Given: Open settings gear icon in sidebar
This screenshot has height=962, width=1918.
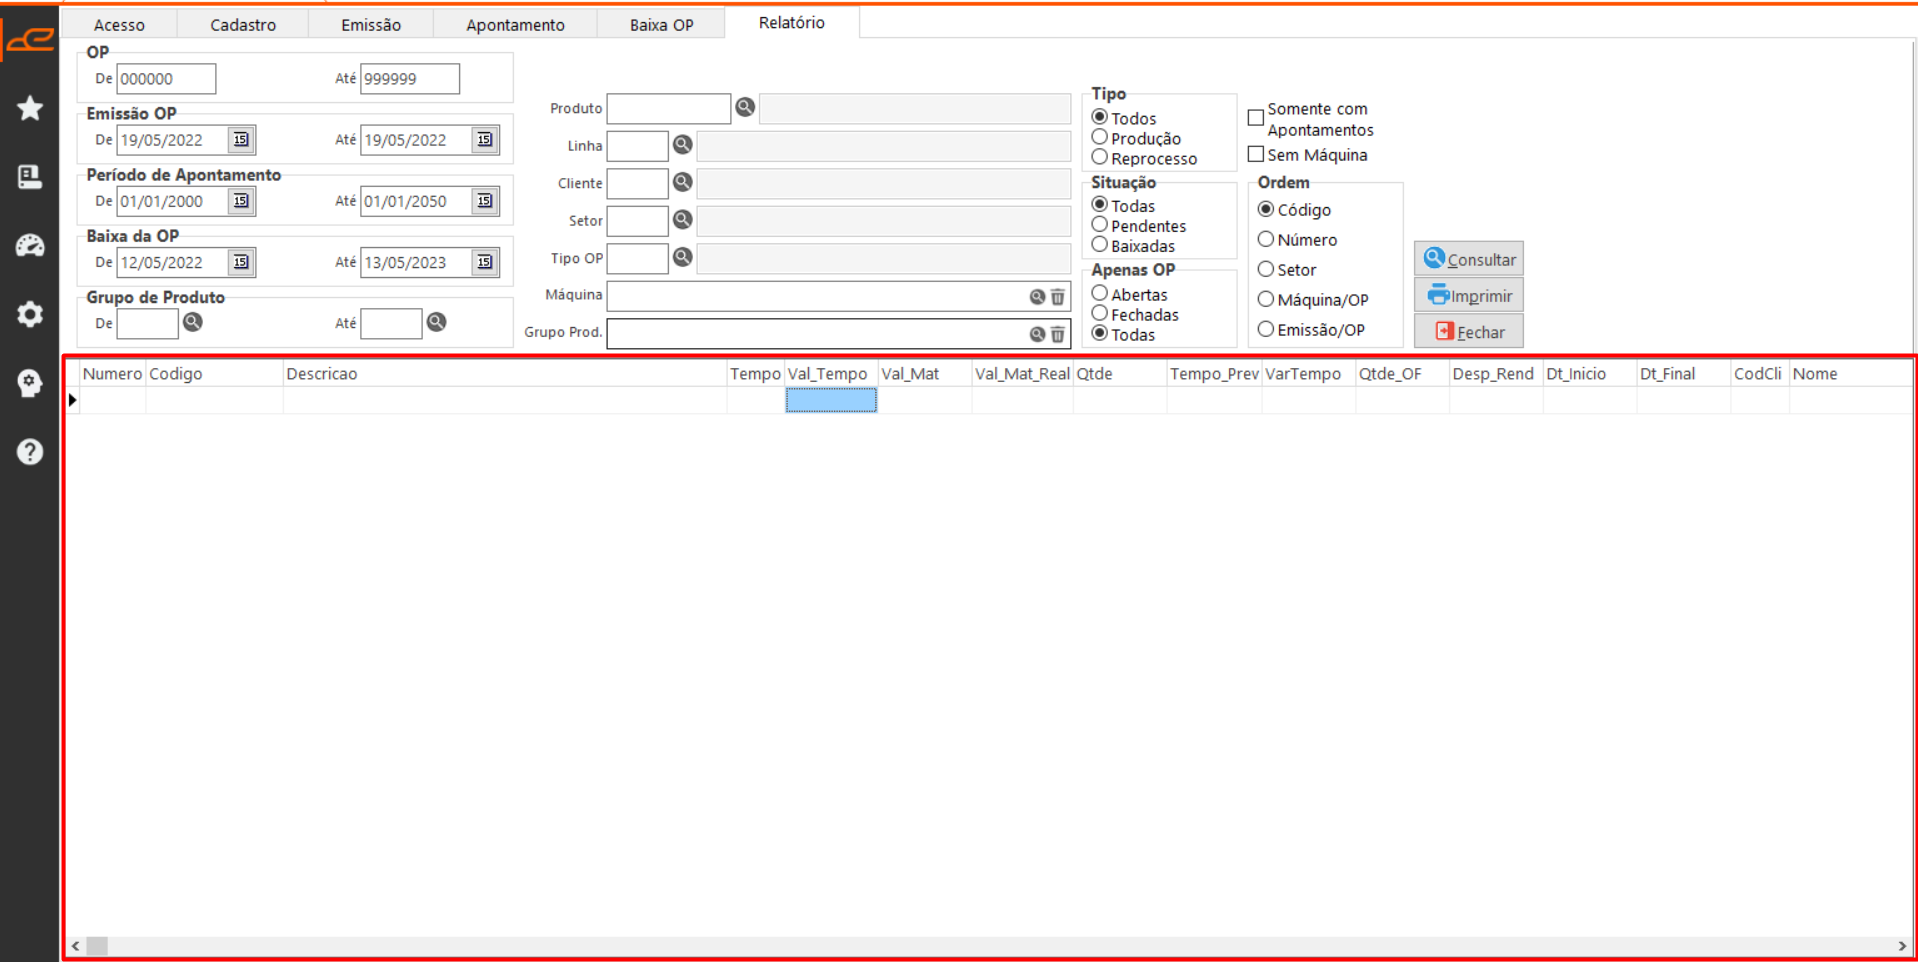Looking at the screenshot, I should pos(30,314).
